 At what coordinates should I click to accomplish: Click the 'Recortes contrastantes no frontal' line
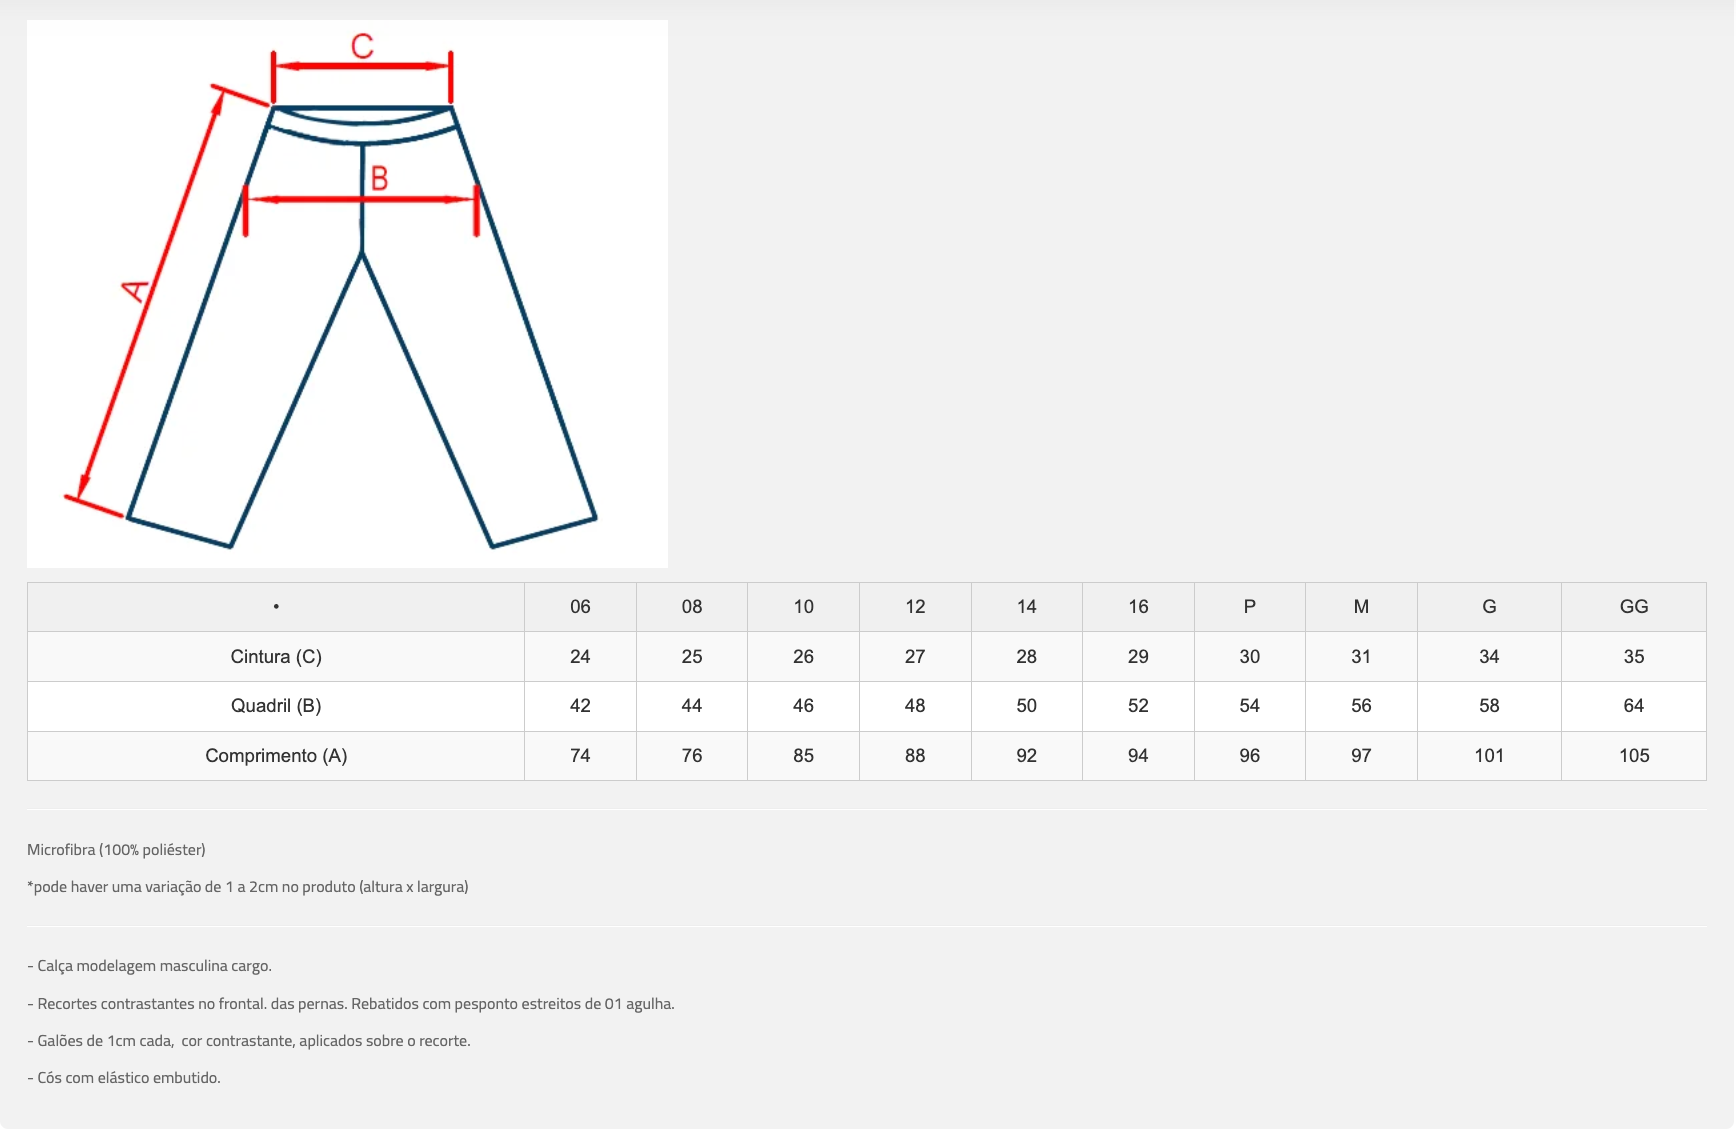pyautogui.click(x=351, y=1004)
